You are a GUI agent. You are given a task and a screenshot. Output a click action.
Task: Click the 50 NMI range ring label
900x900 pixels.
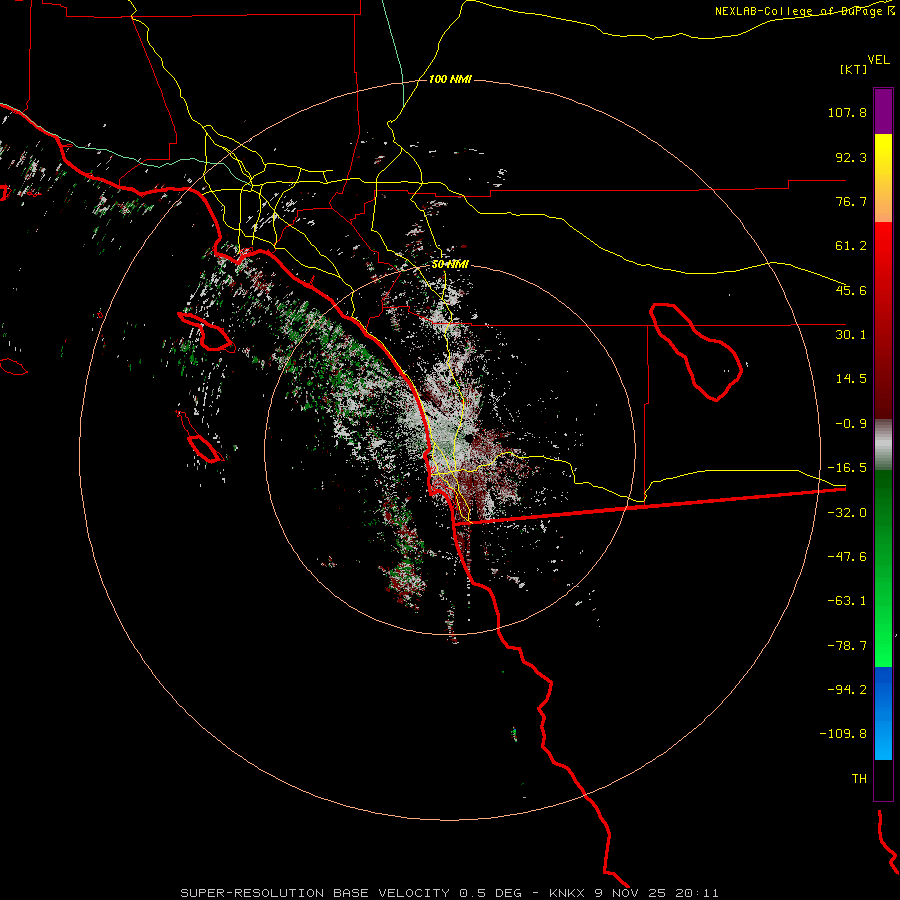[450, 264]
